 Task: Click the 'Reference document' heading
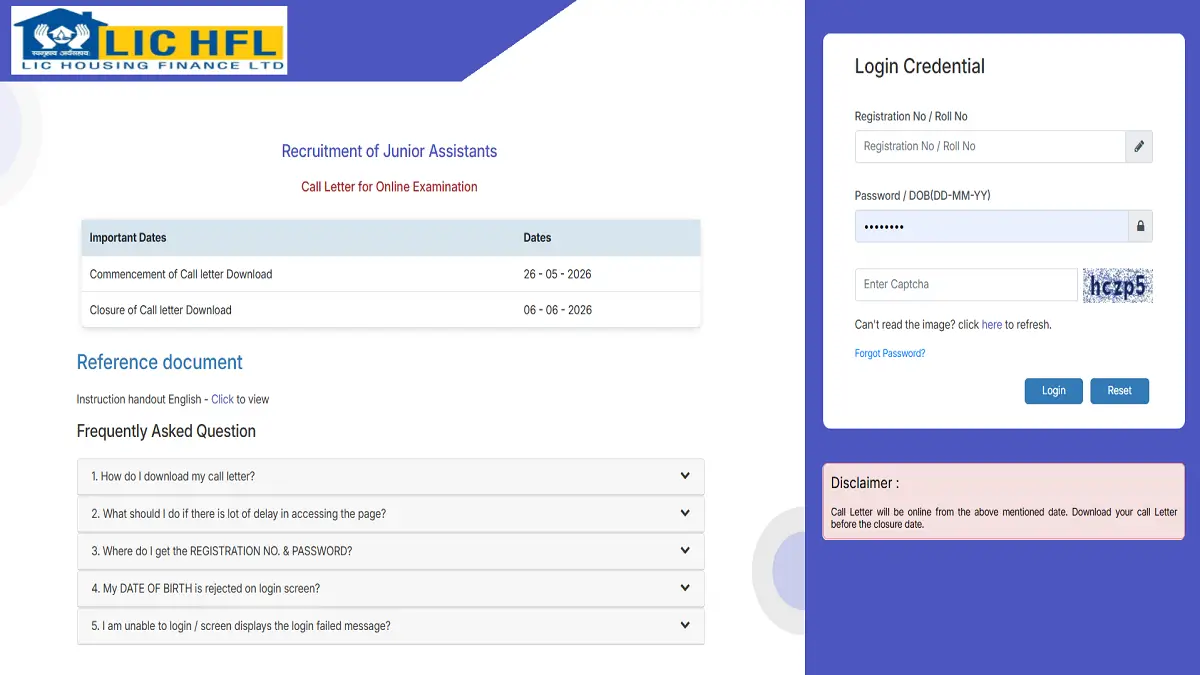tap(160, 362)
